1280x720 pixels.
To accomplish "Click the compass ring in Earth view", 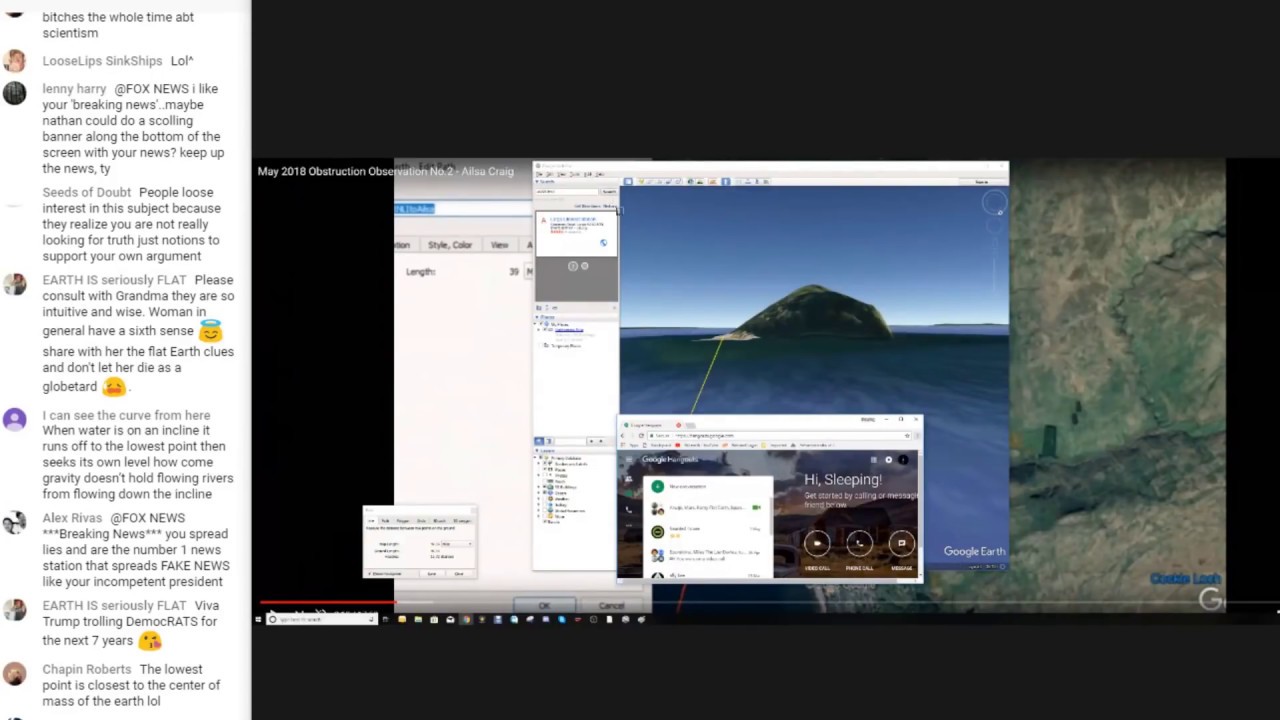I will pyautogui.click(x=994, y=204).
